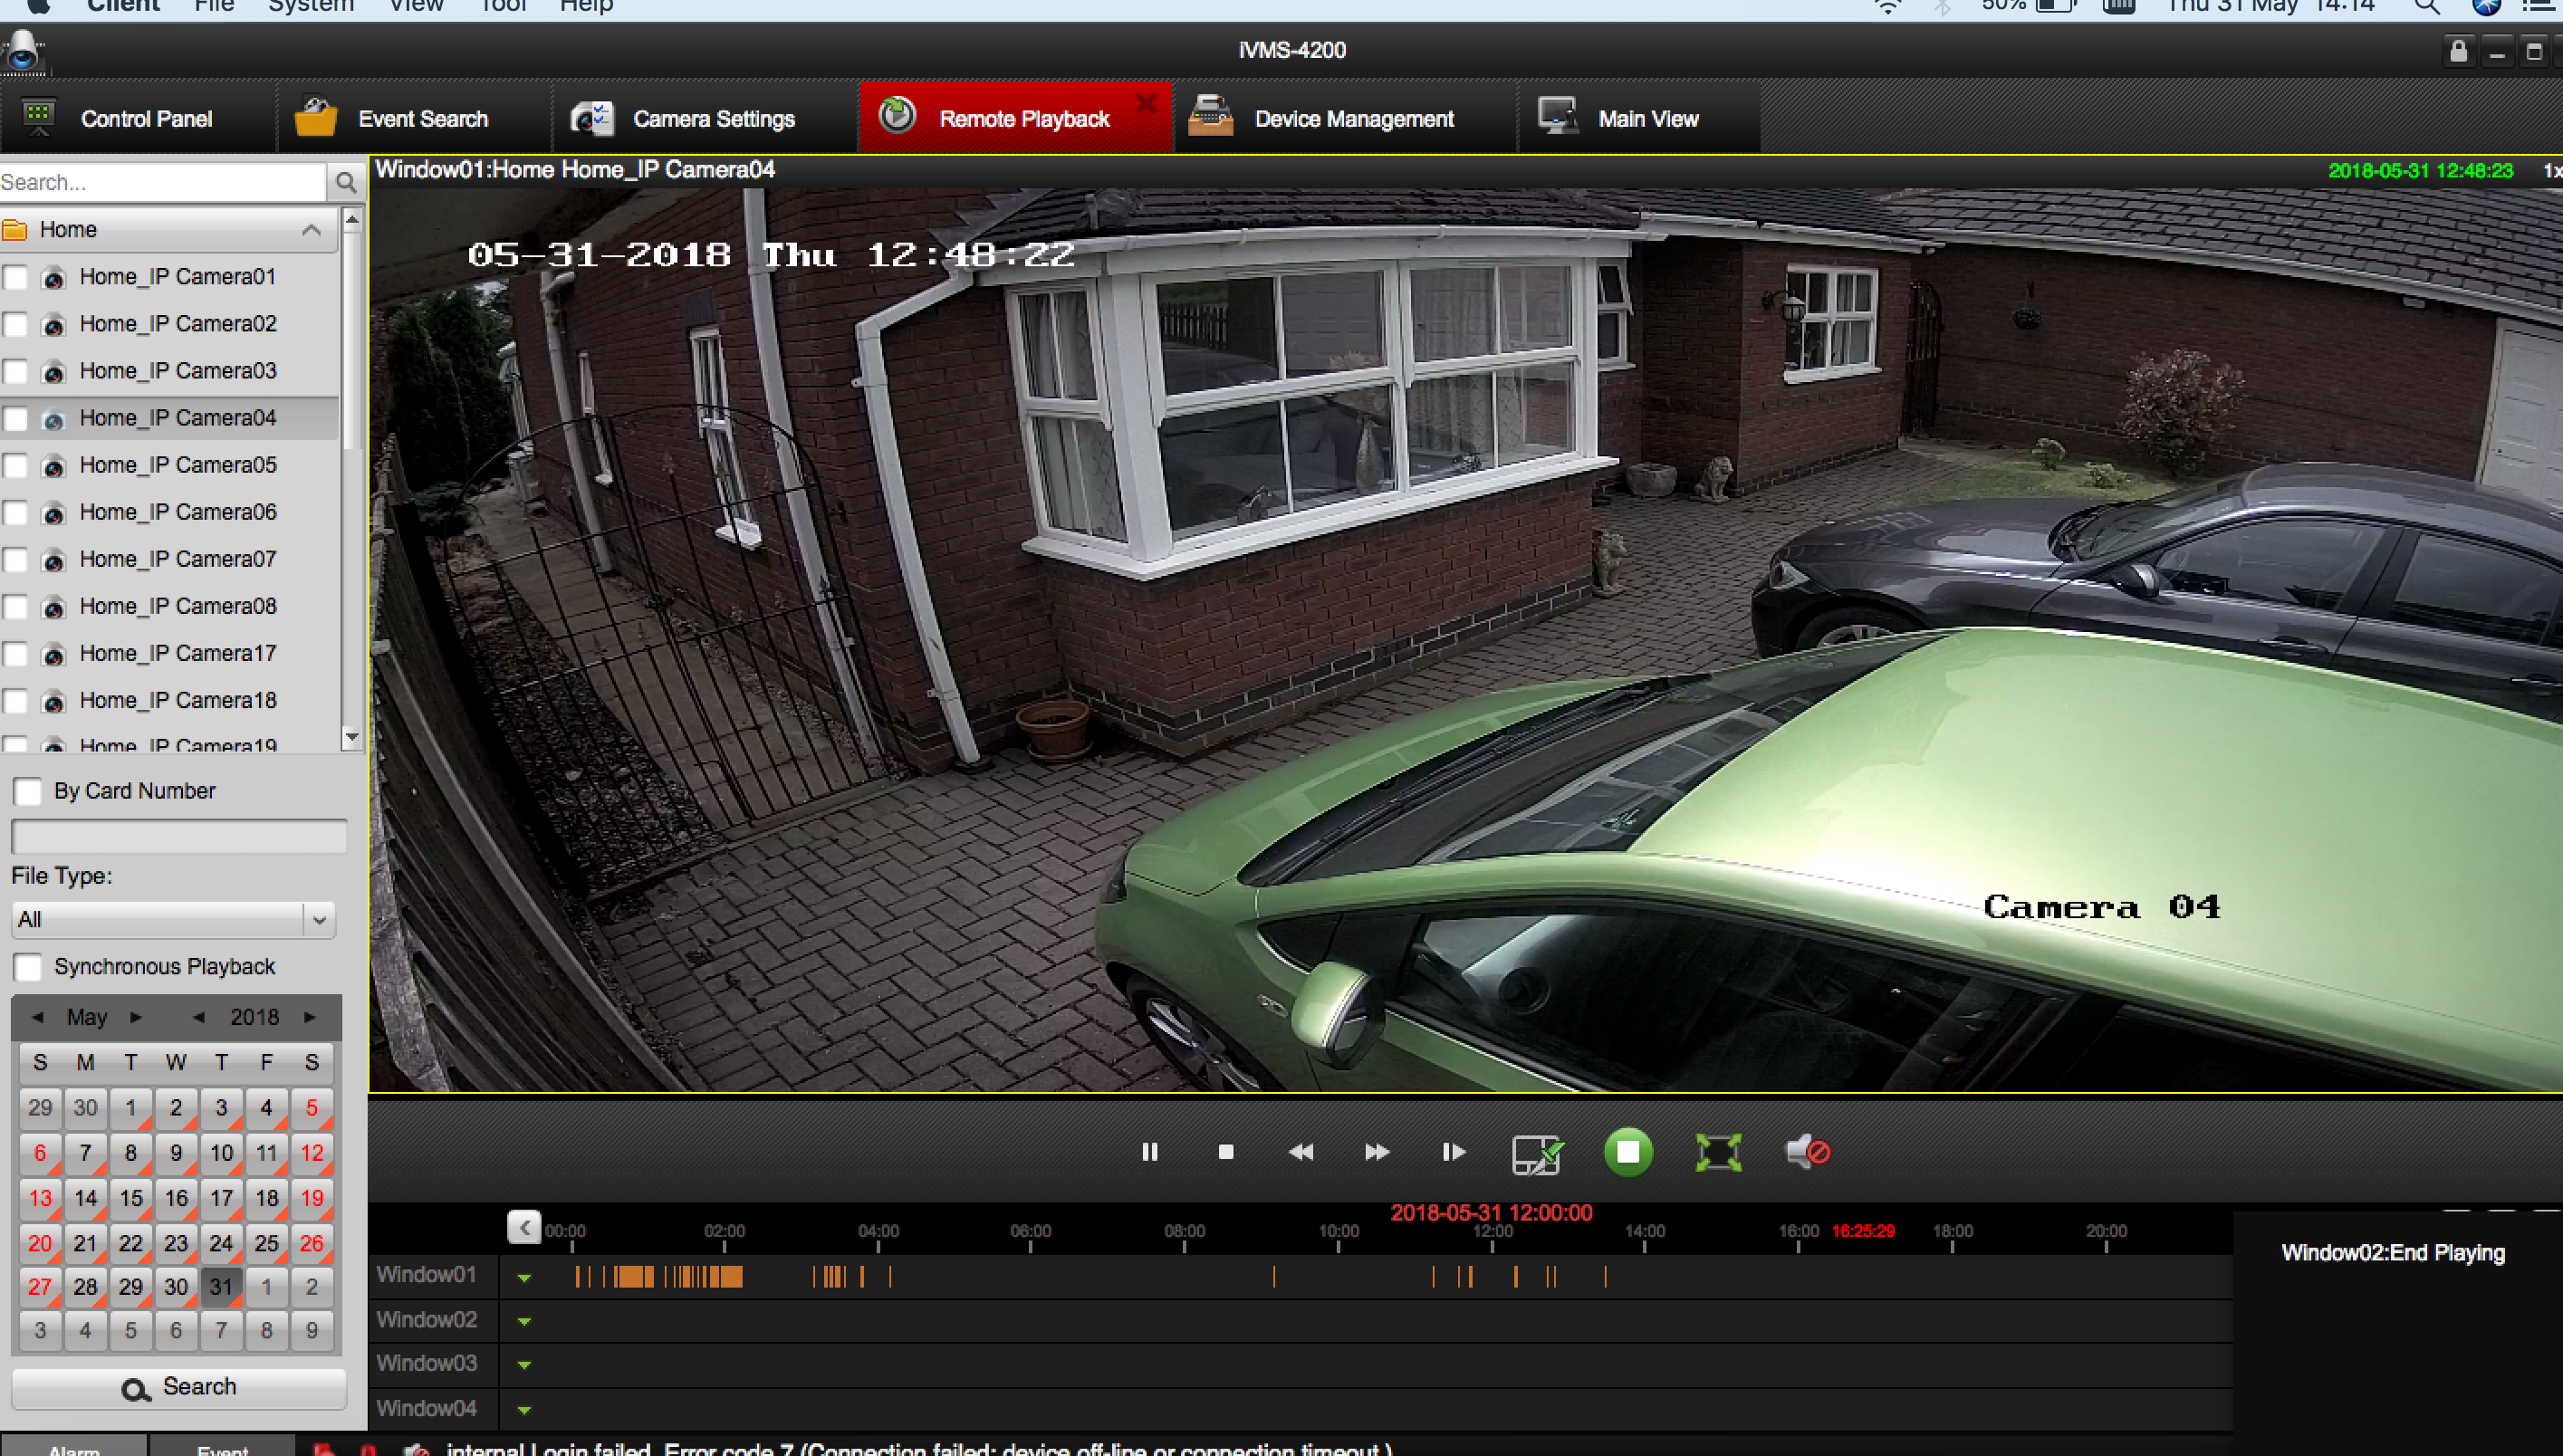The width and height of the screenshot is (2563, 1456).
Task: Click the green stop all playback button
Action: 1627,1152
